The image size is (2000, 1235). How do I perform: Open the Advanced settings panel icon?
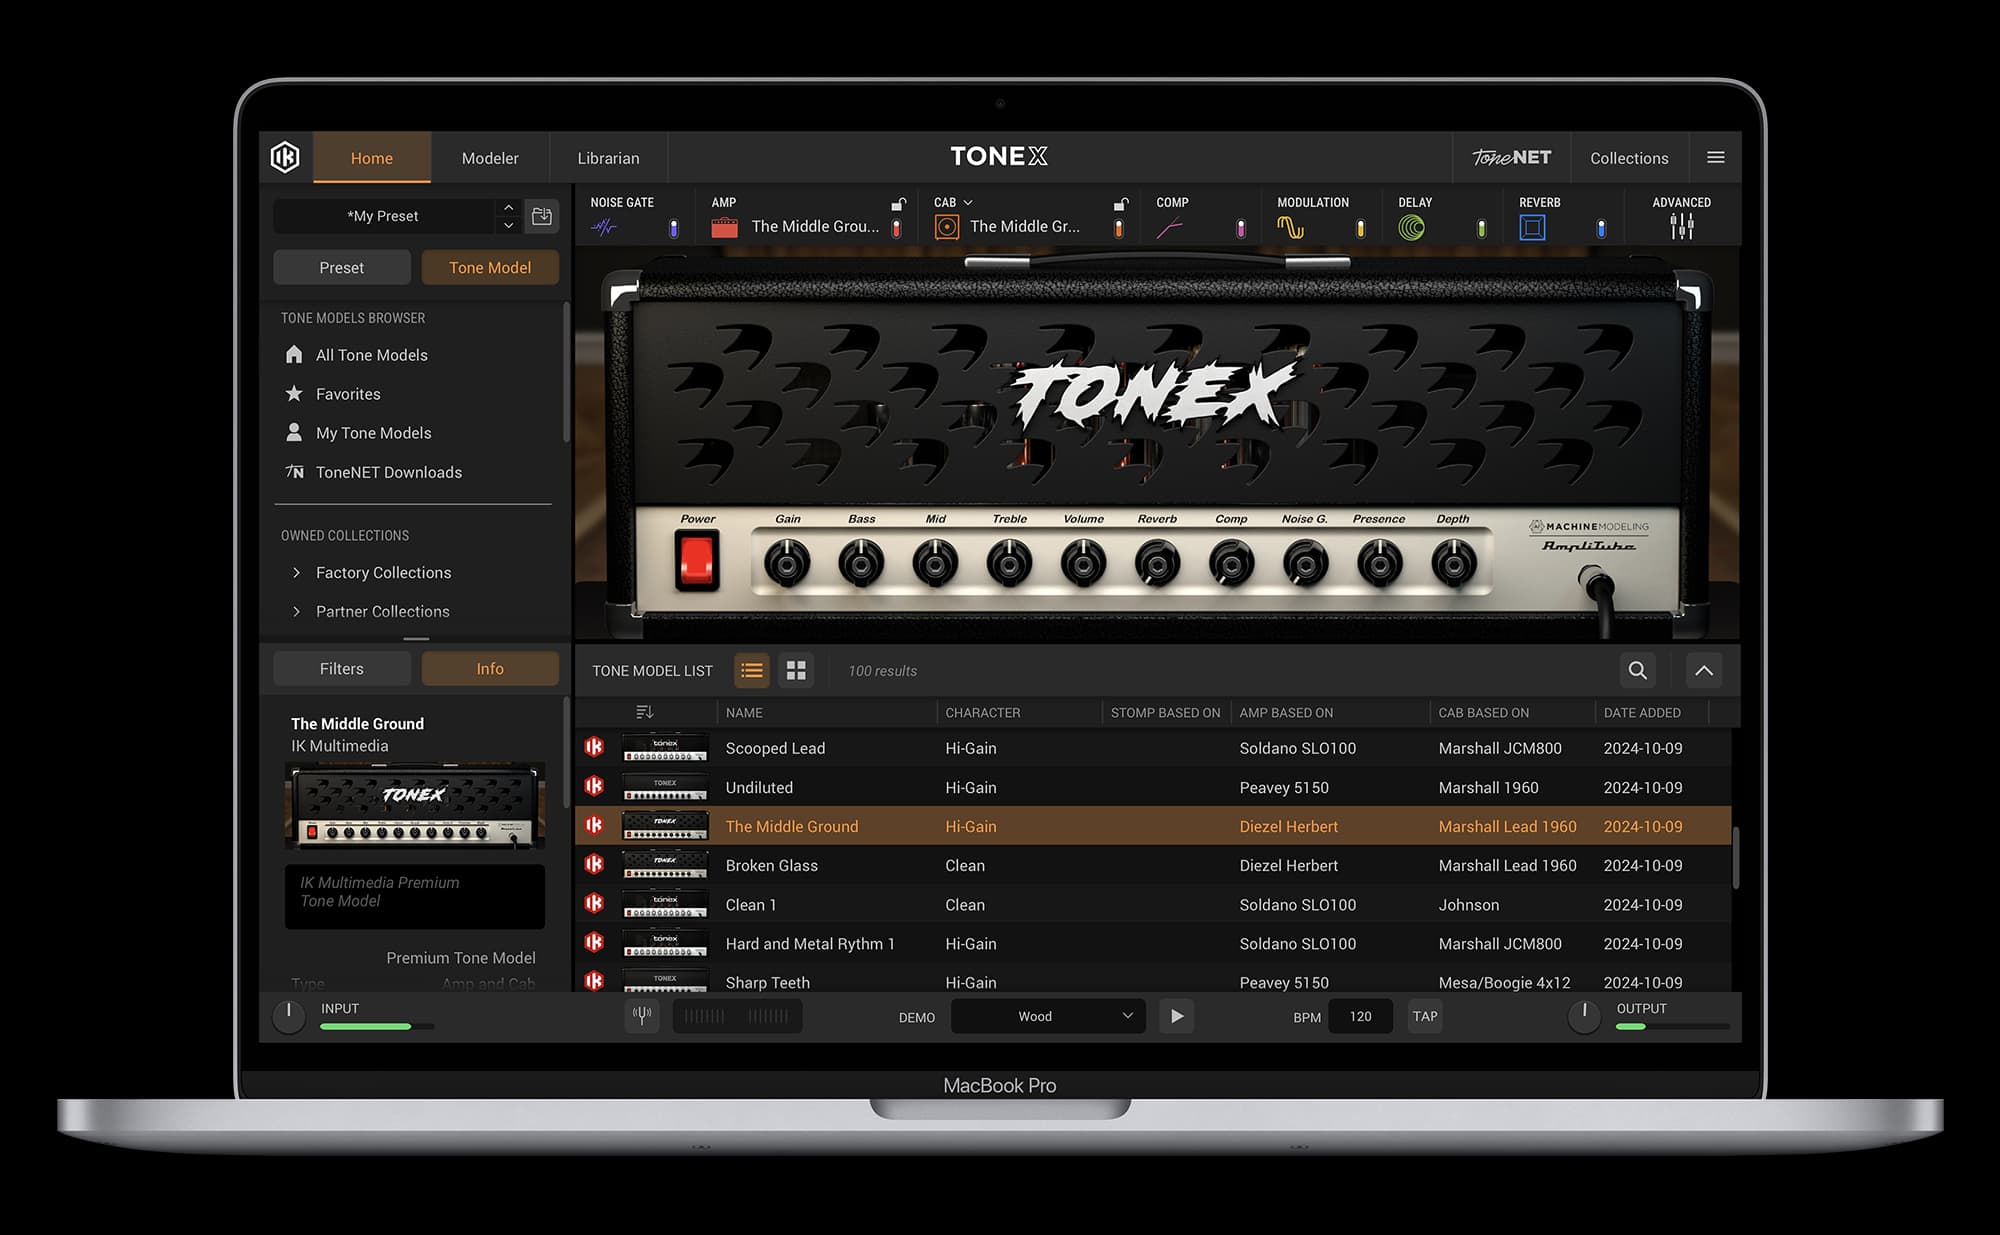1682,227
